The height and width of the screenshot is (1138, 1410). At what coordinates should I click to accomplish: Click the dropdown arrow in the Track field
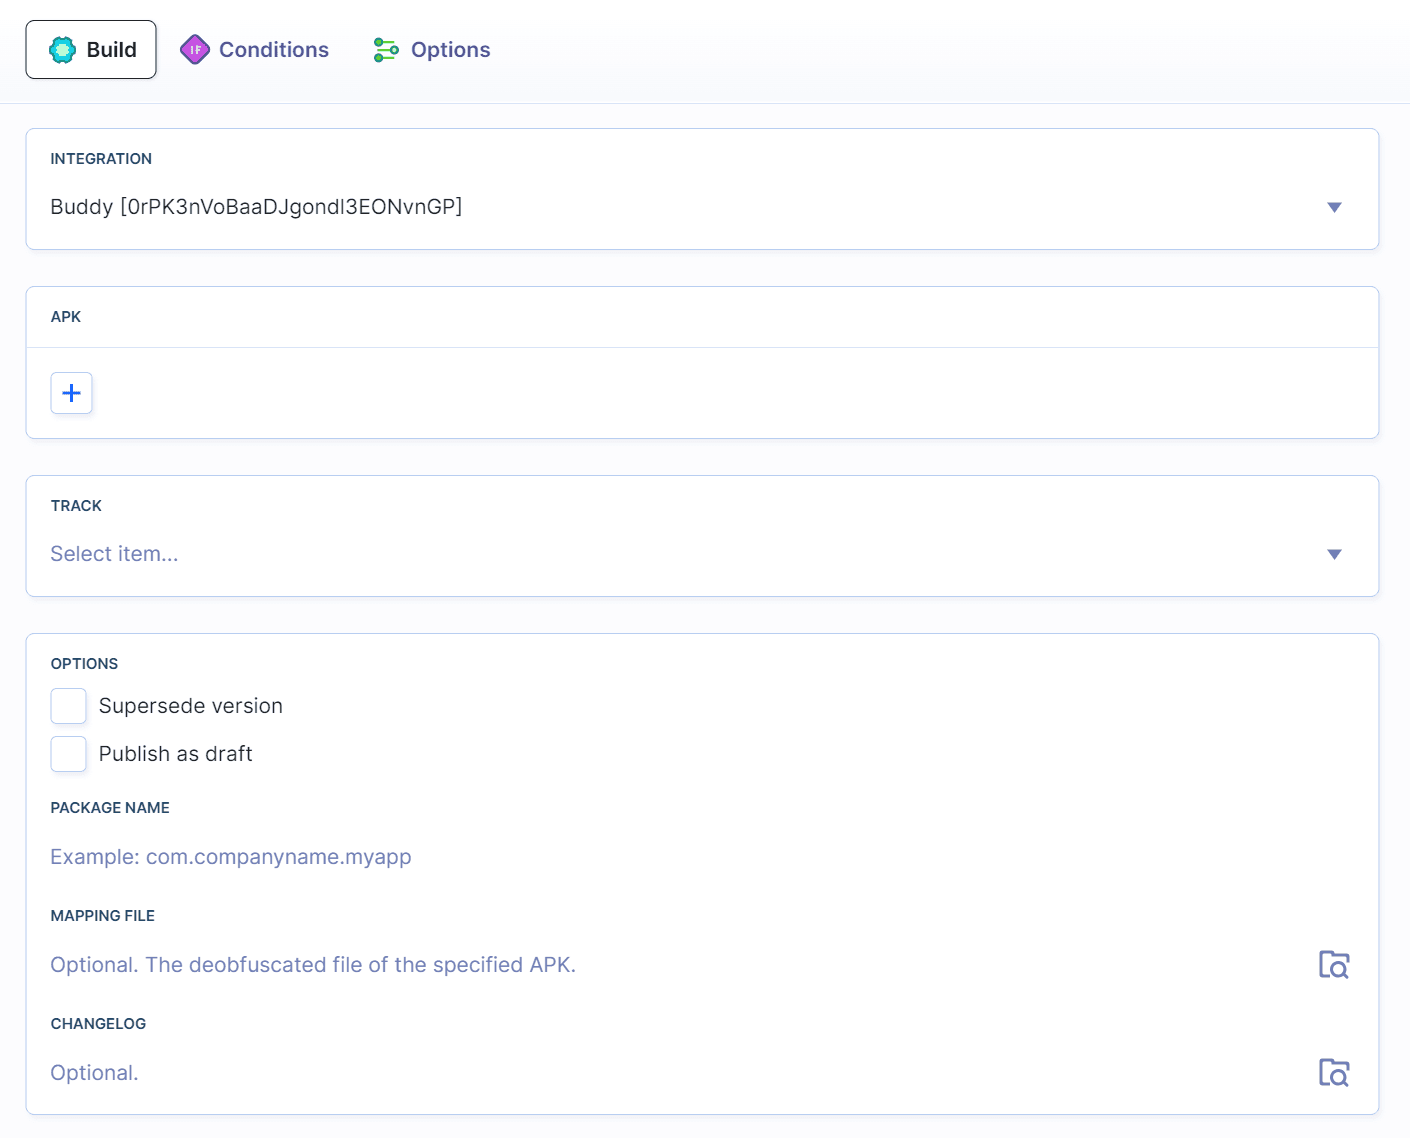point(1334,553)
